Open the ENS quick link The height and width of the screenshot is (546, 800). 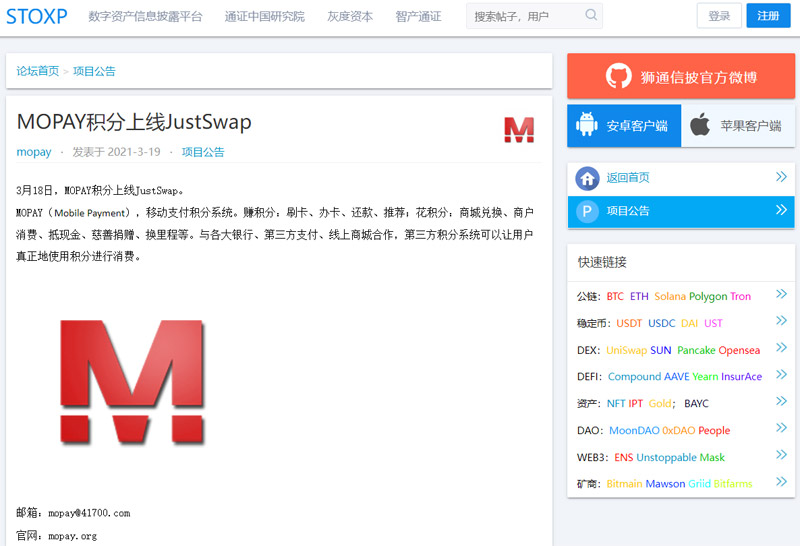click(x=623, y=458)
